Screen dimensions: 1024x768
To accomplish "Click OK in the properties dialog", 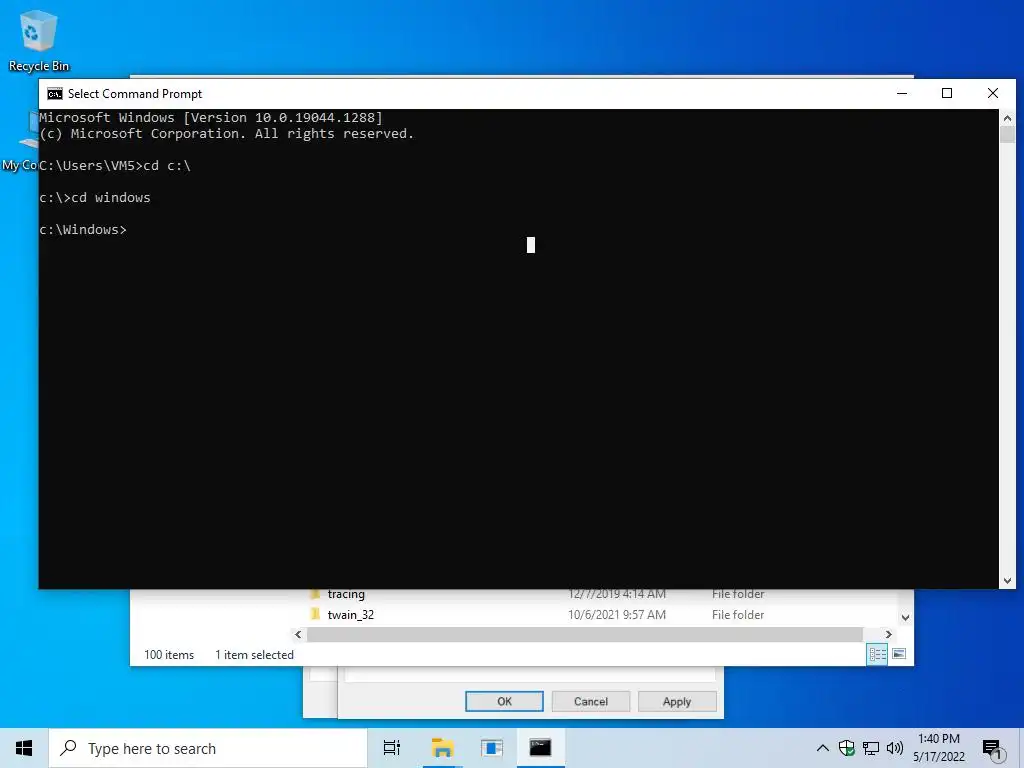I will point(504,701).
